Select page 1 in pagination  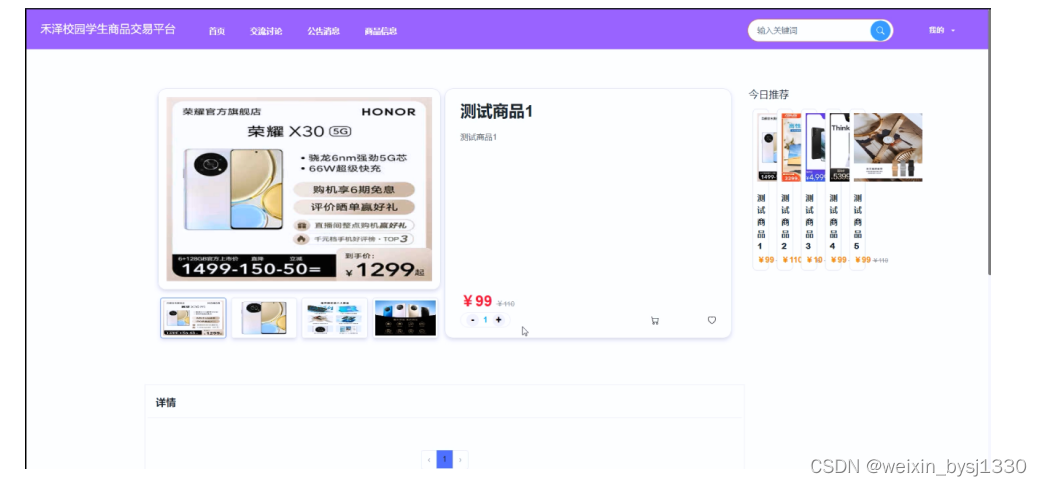tap(445, 459)
